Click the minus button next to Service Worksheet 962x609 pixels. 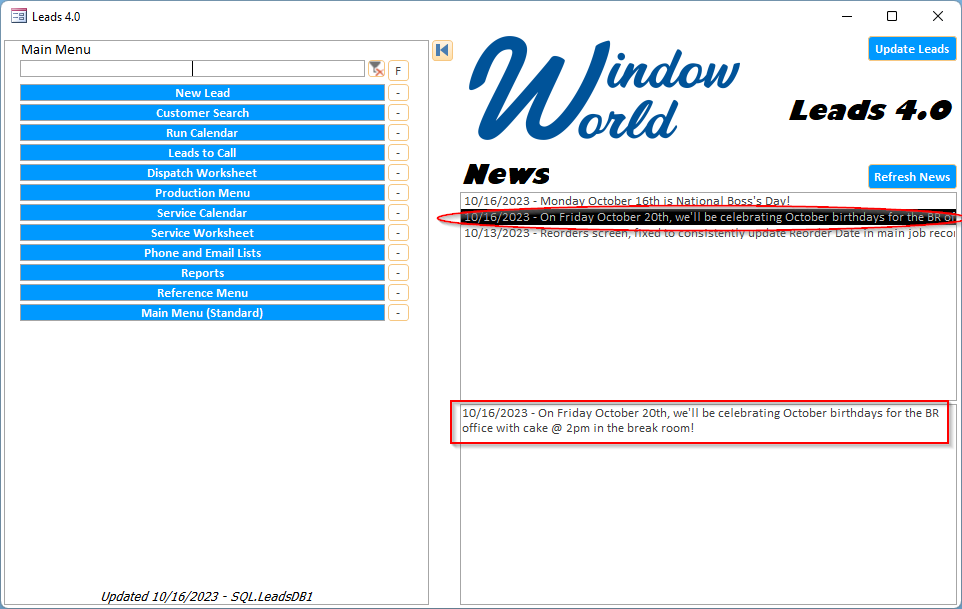398,233
